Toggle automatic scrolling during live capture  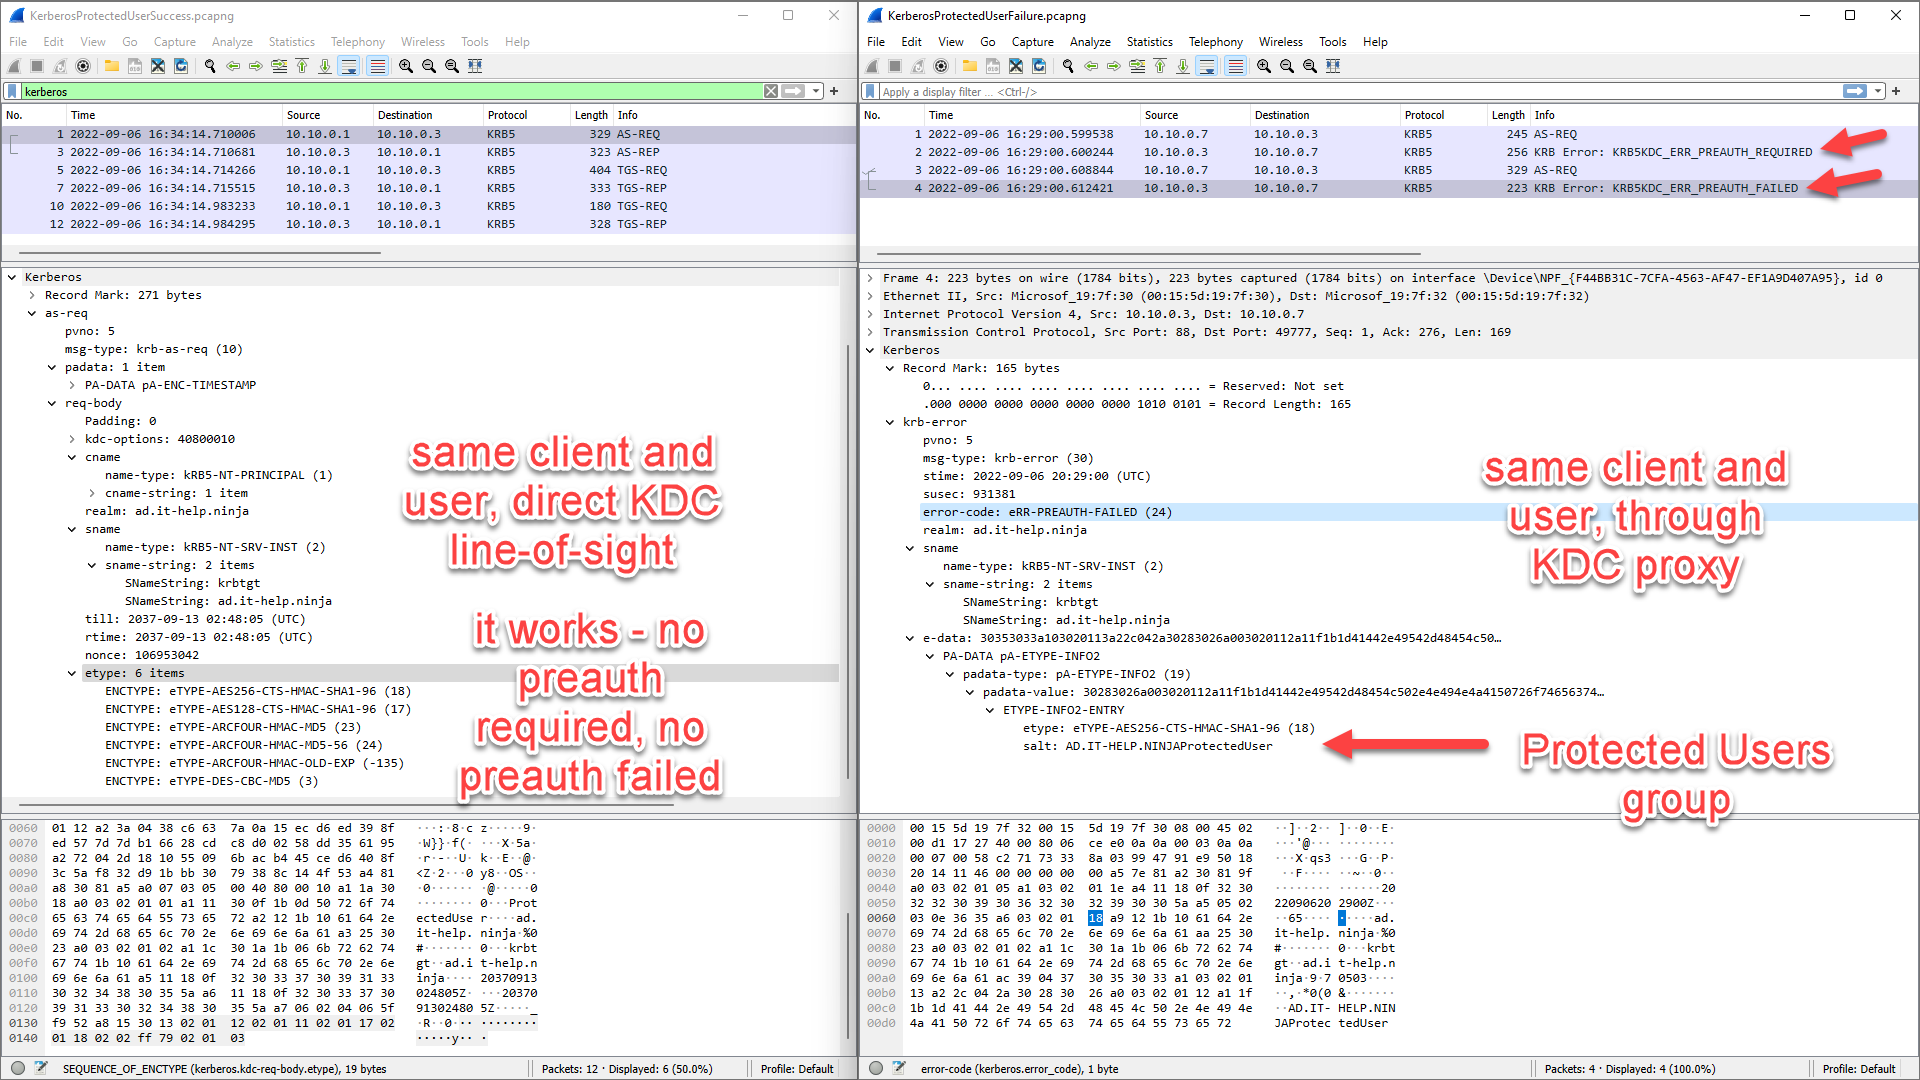click(x=348, y=66)
